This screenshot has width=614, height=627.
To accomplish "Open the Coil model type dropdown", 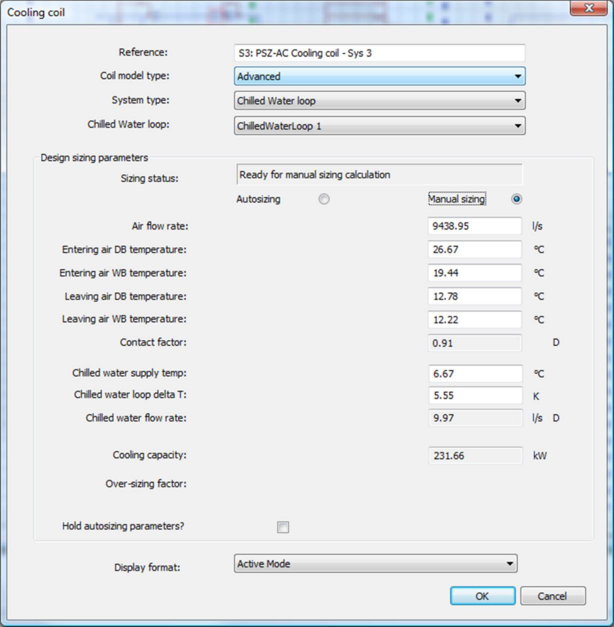I will point(379,76).
